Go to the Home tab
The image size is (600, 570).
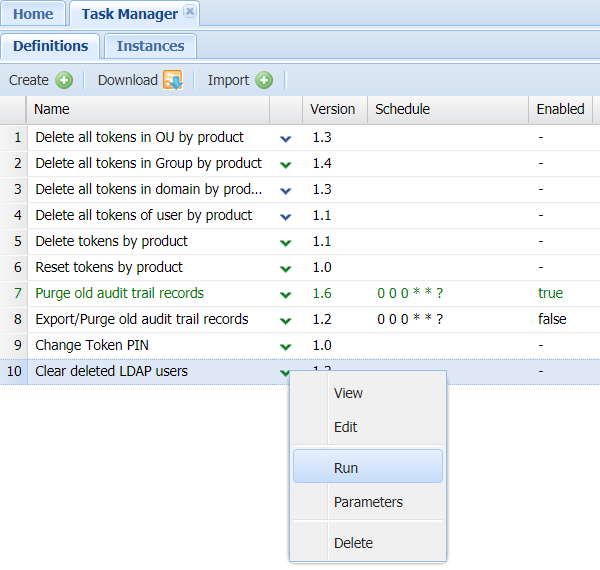[x=33, y=14]
